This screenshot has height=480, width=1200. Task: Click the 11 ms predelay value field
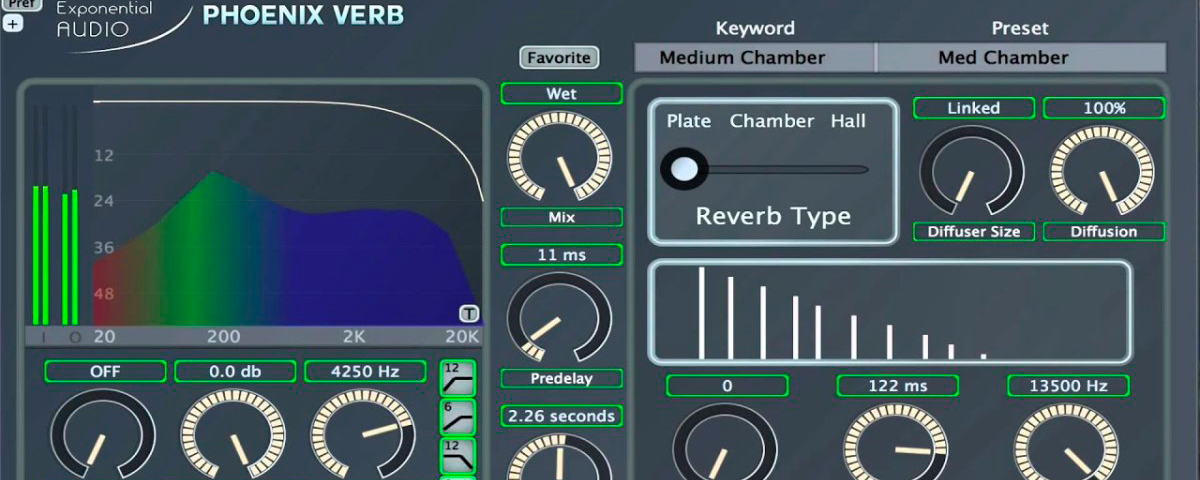[561, 255]
